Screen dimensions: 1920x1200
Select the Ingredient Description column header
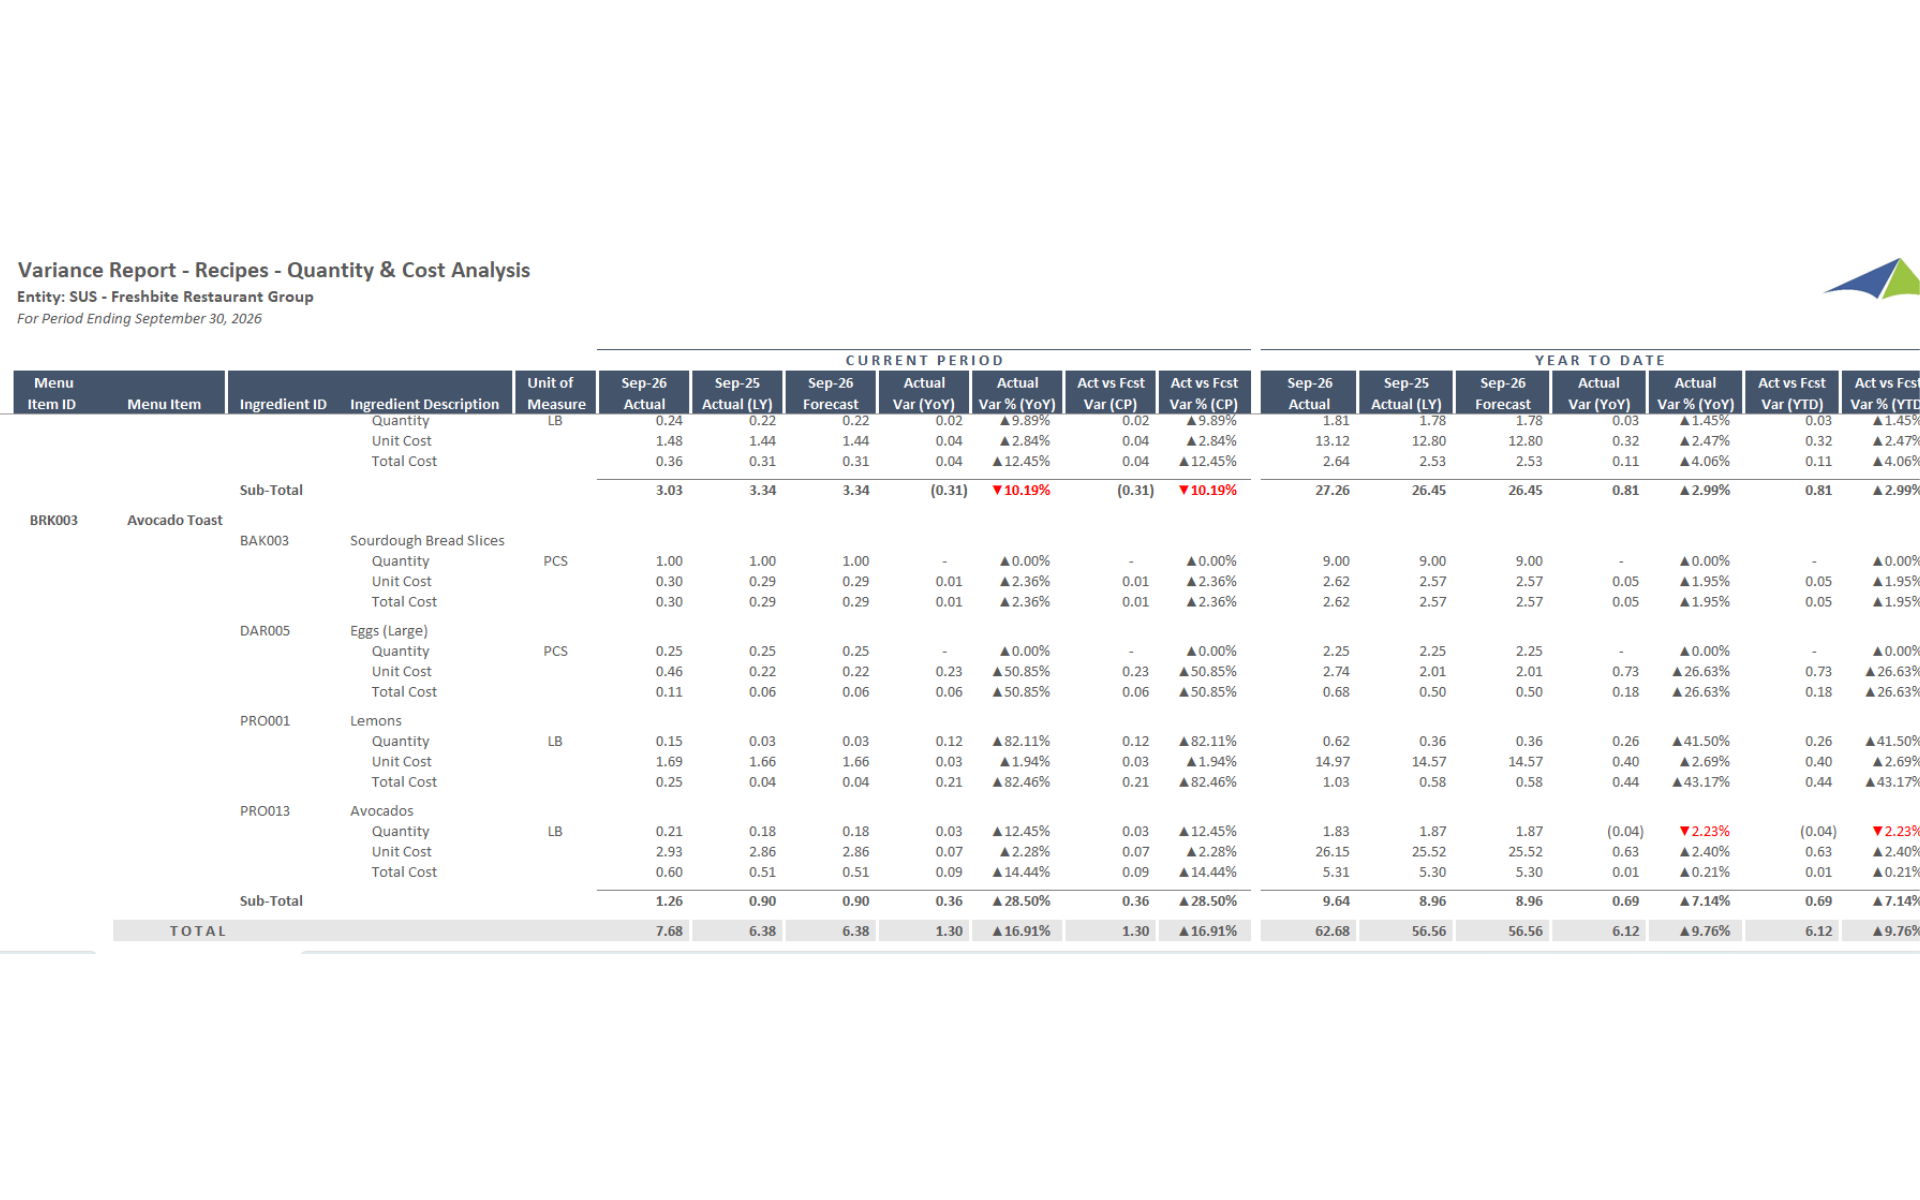click(424, 404)
